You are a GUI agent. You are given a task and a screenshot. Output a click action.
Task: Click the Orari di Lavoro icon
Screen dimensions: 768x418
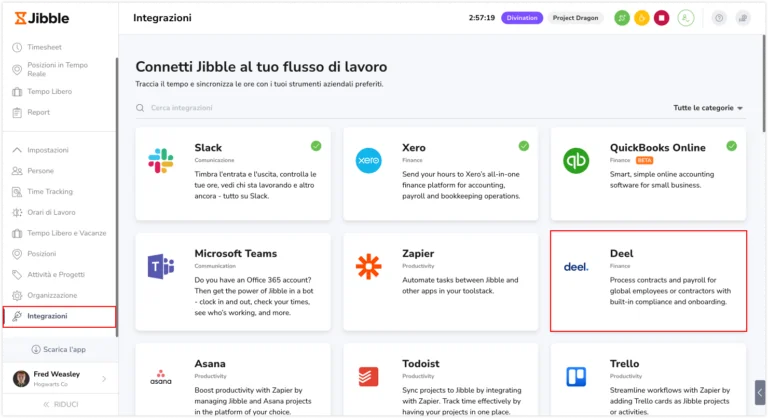[x=17, y=212]
